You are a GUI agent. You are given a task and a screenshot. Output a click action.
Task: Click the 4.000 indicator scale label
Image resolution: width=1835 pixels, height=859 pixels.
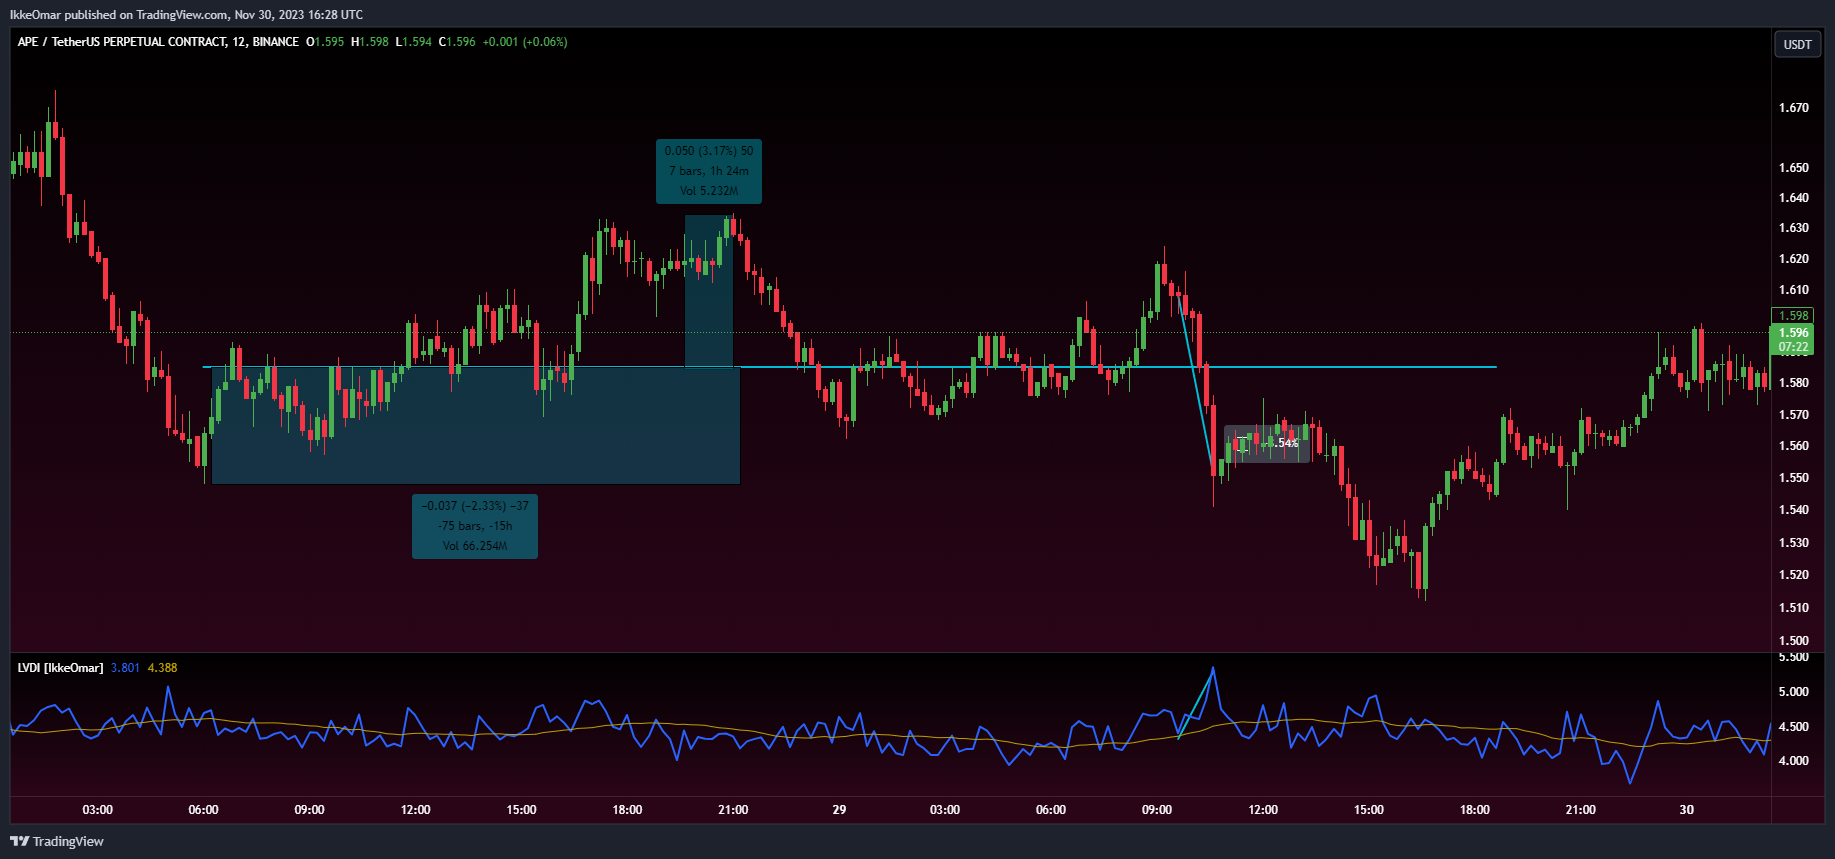[x=1793, y=761]
